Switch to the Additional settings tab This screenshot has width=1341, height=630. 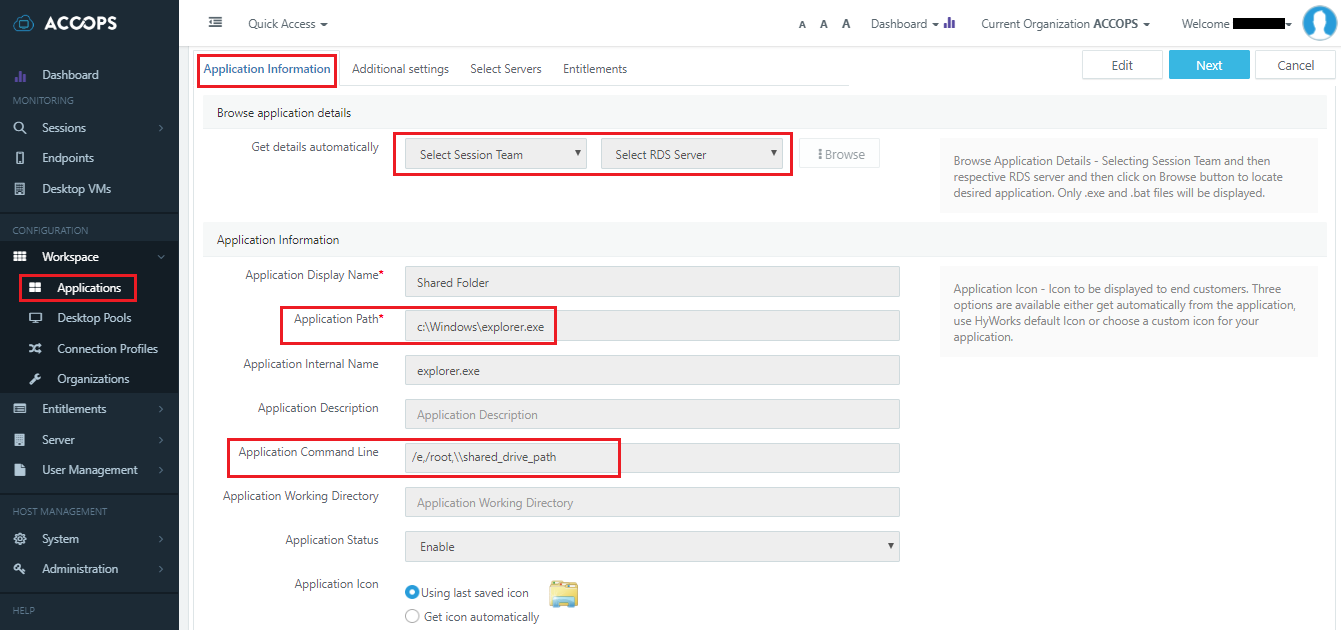400,69
